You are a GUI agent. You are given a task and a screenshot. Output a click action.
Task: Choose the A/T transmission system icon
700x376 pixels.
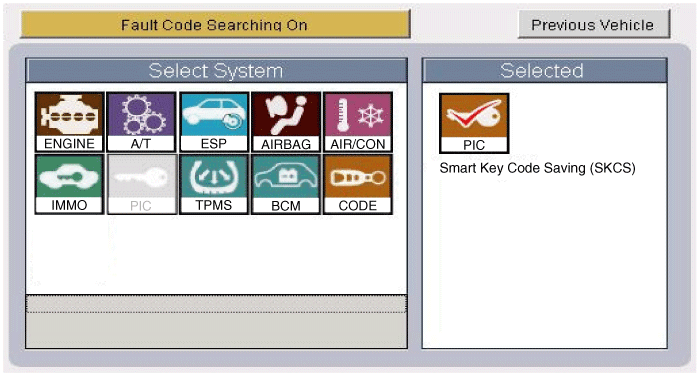tap(141, 122)
